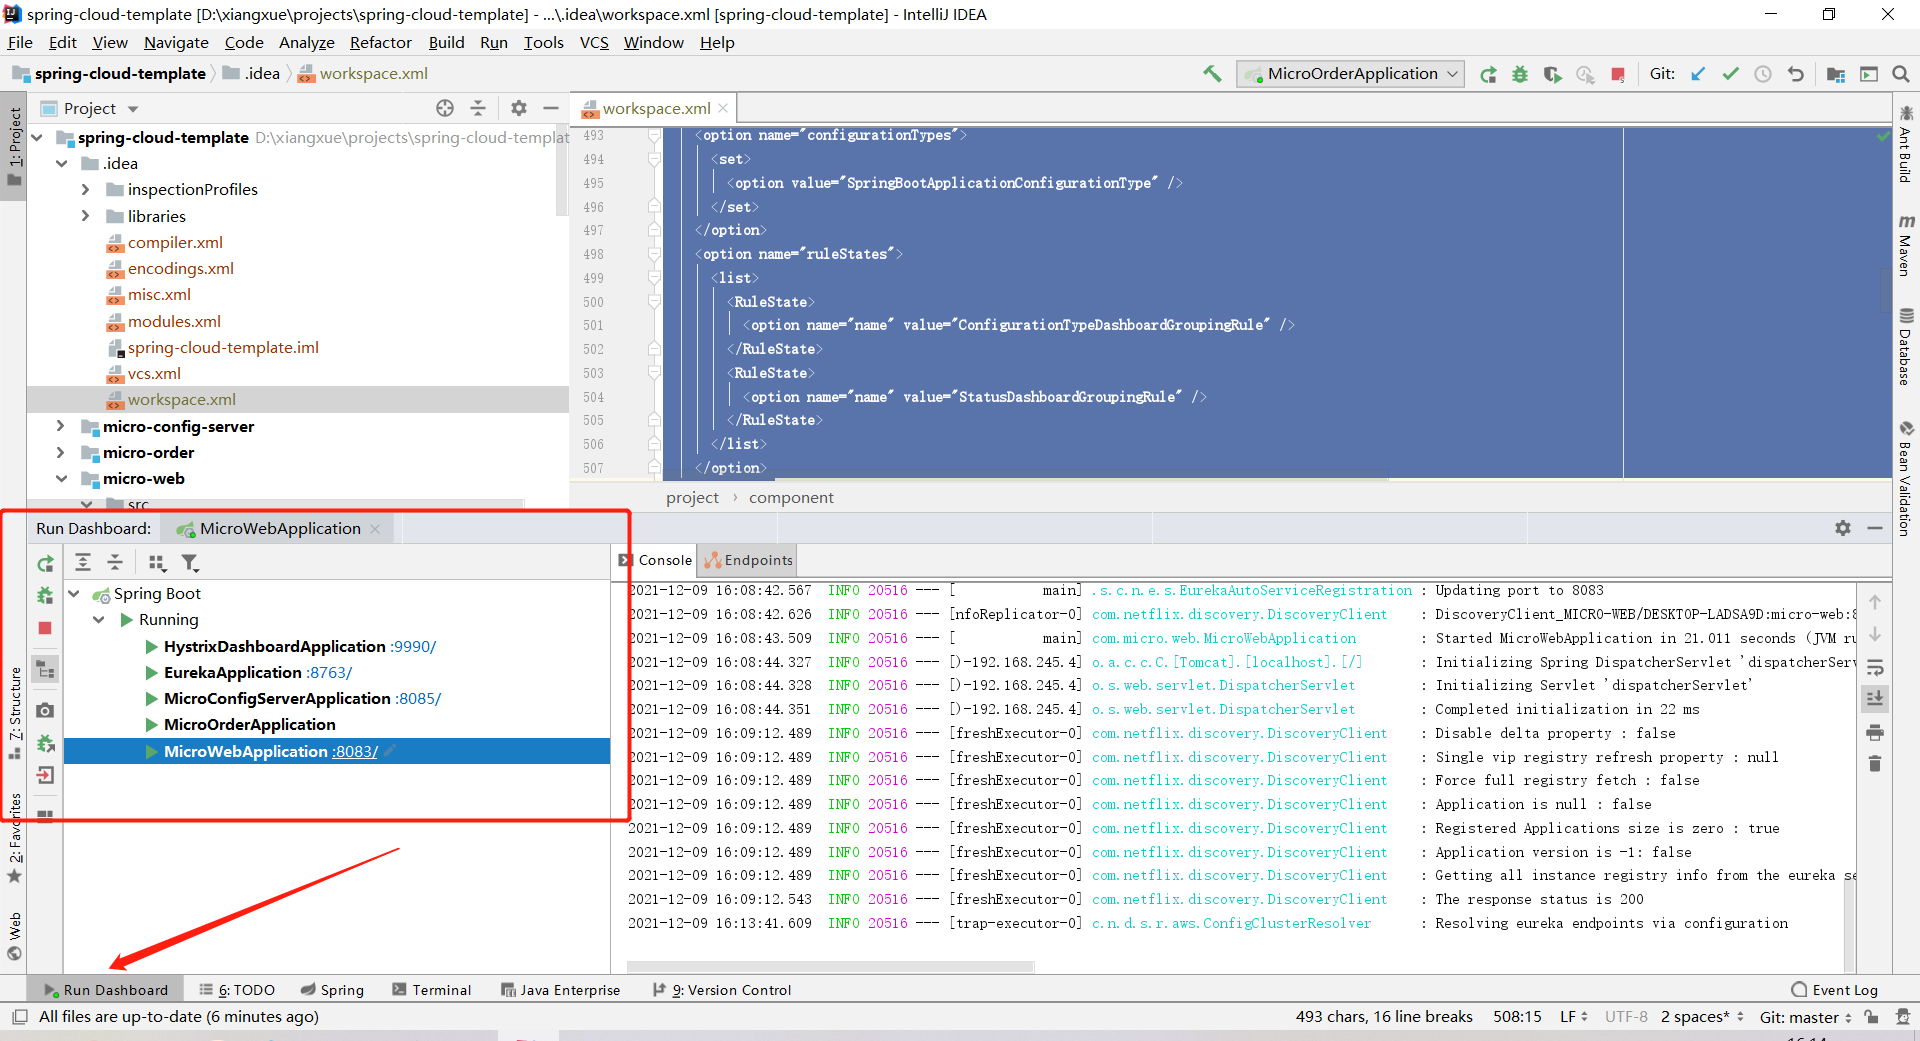
Task: Expand the micro-config-server module
Action: pyautogui.click(x=61, y=426)
